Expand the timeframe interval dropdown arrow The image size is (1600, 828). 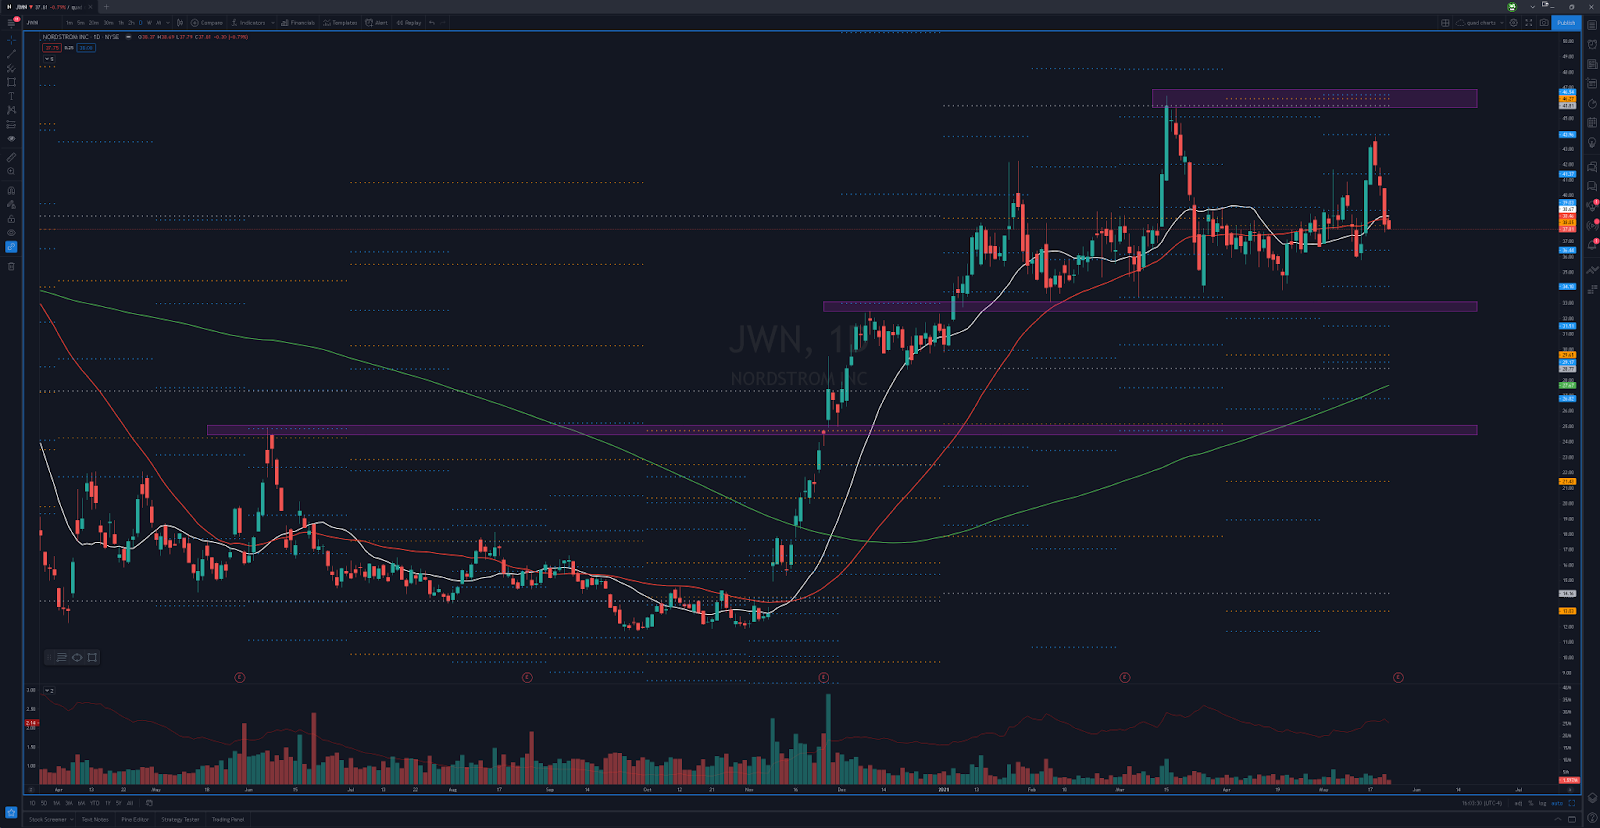[x=168, y=23]
